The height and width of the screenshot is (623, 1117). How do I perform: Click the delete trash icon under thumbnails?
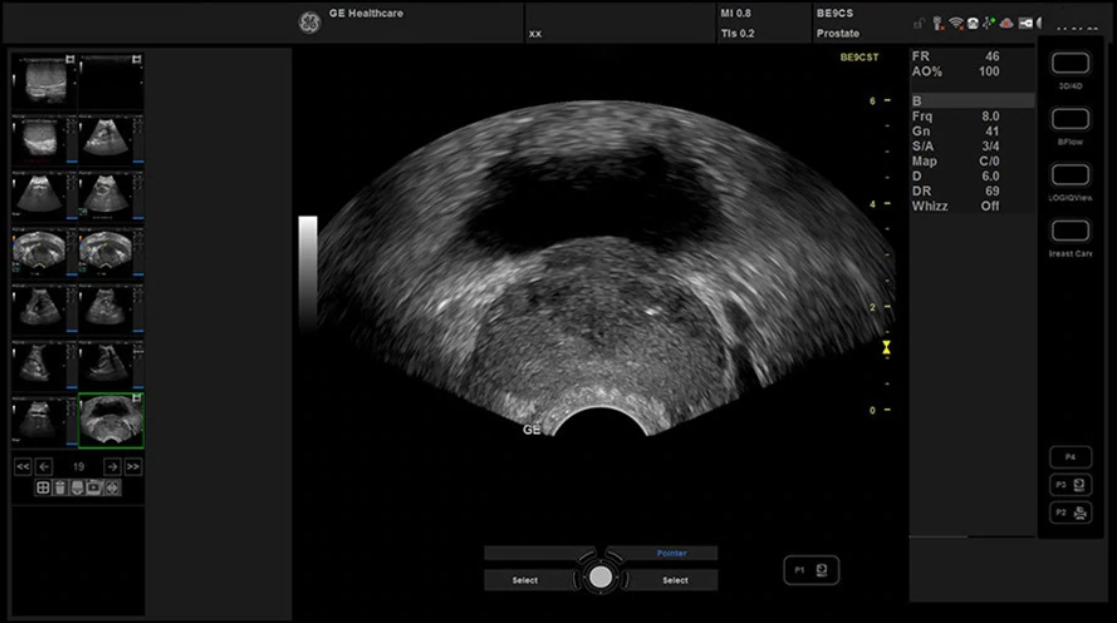pos(60,488)
